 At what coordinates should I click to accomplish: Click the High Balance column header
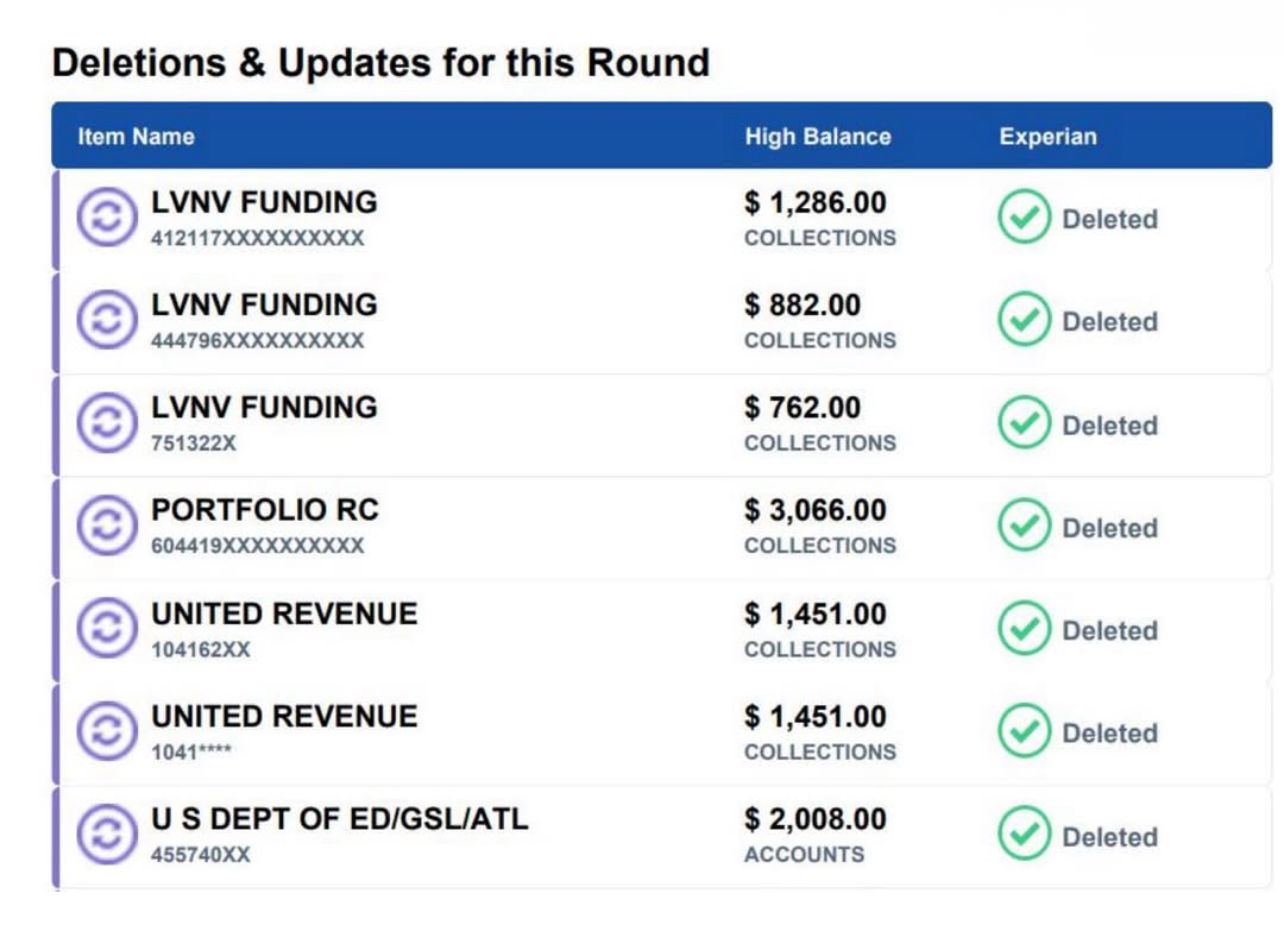817,137
